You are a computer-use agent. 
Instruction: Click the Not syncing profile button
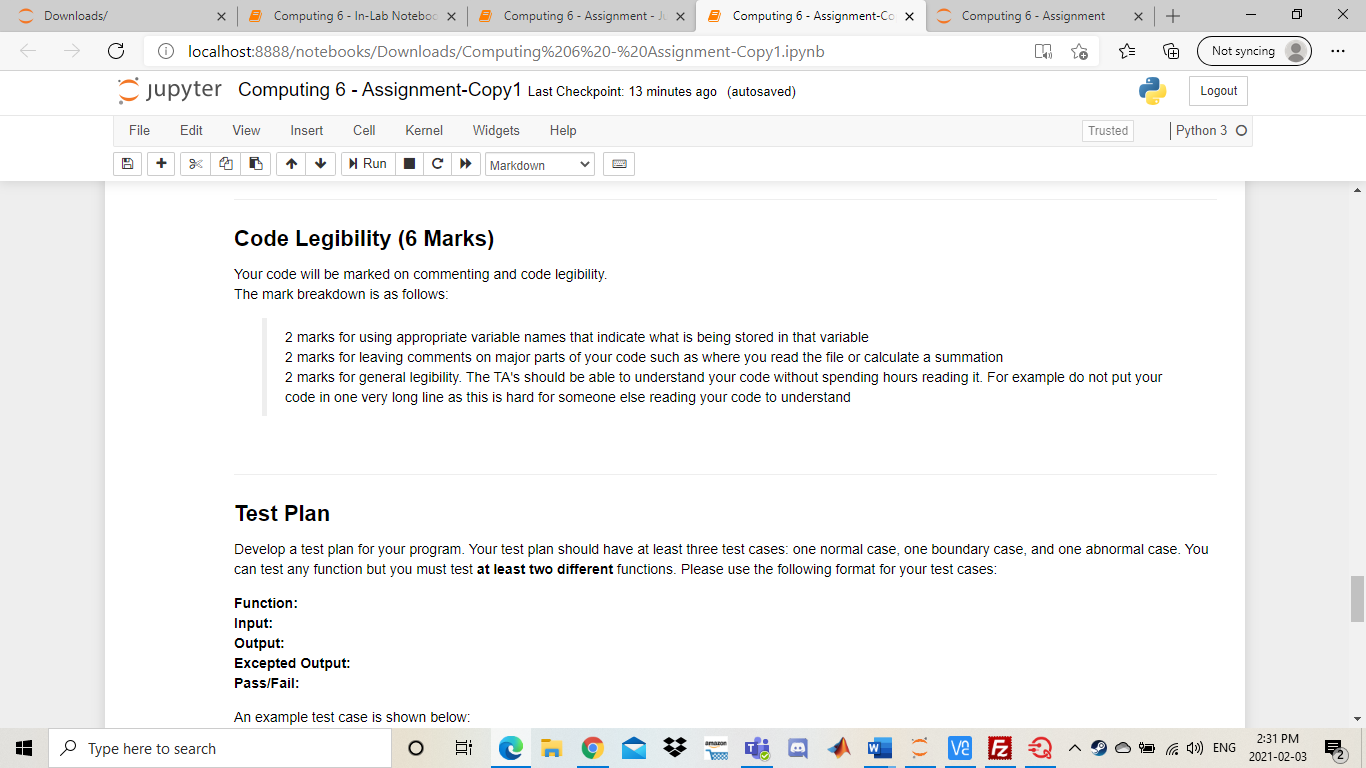(x=1254, y=51)
